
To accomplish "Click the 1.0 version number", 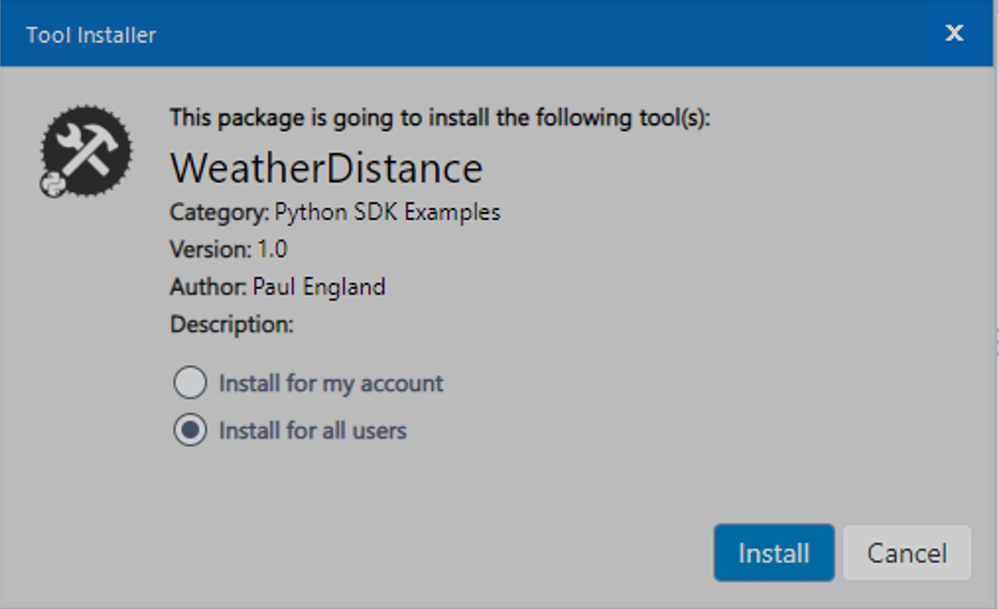I will (273, 249).
